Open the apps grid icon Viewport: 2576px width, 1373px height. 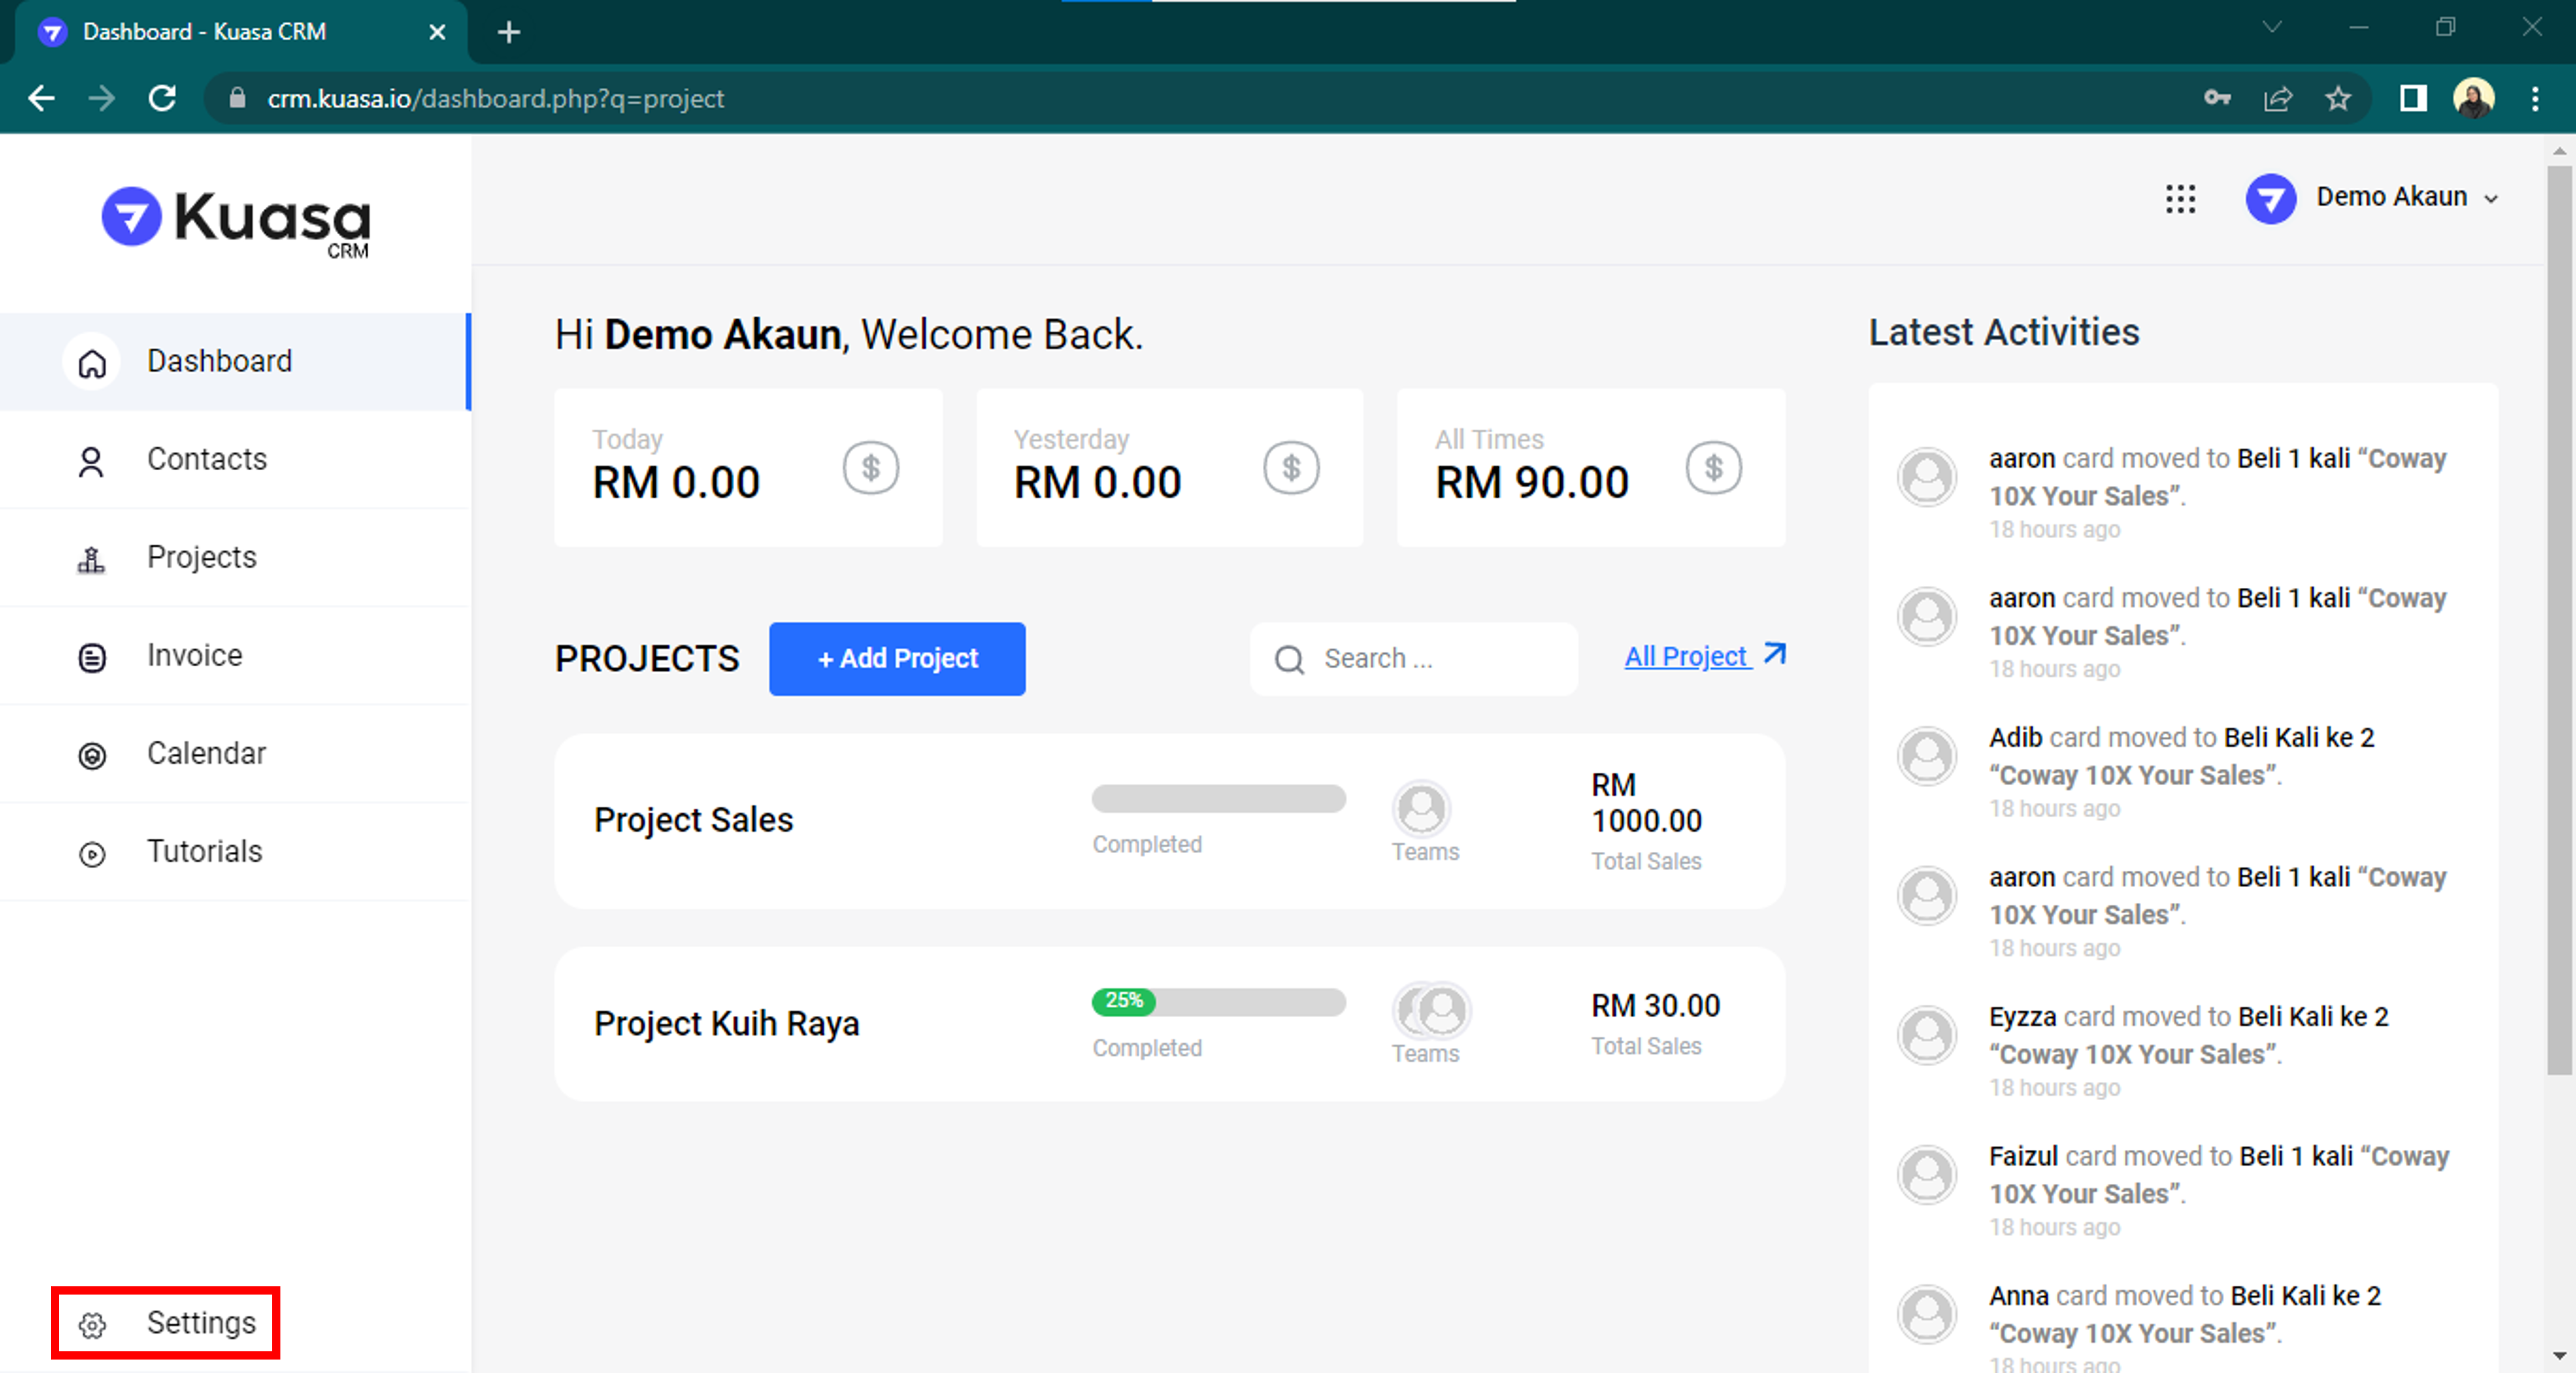point(2180,198)
